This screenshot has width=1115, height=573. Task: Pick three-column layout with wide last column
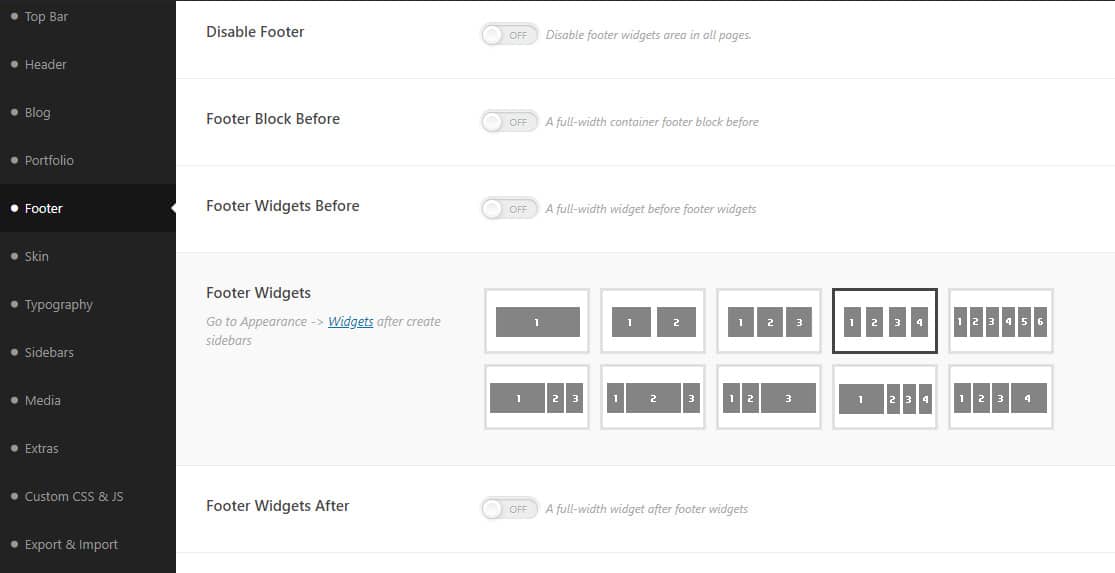tap(769, 397)
